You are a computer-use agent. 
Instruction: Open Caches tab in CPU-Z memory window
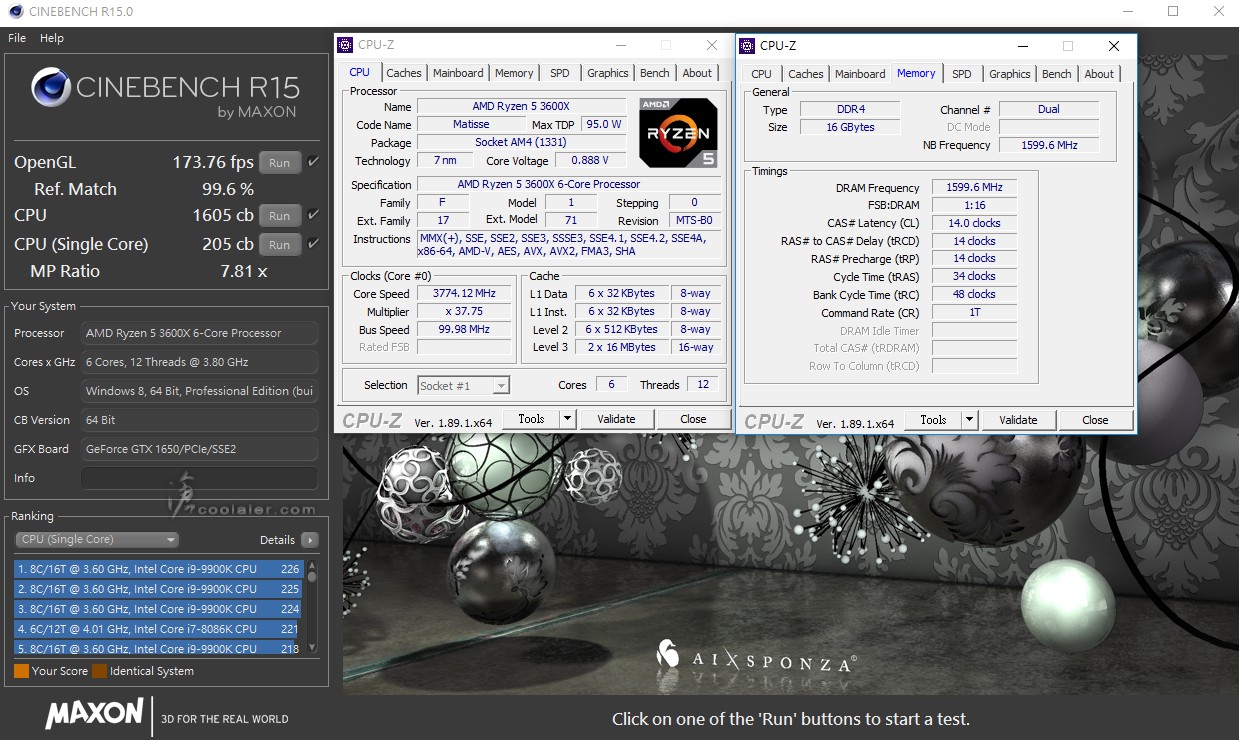[x=806, y=74]
